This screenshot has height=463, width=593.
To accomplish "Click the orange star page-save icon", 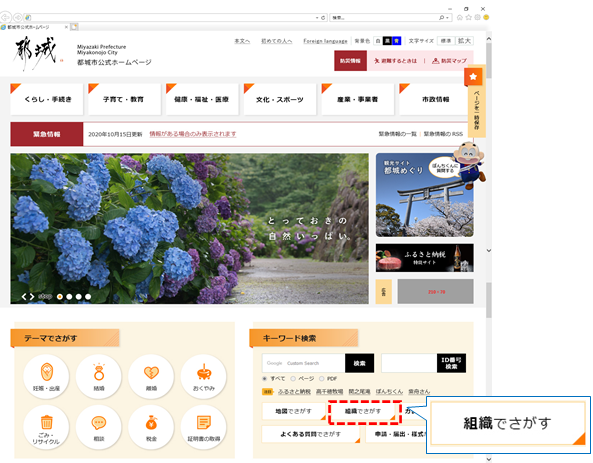I will coord(473,77).
